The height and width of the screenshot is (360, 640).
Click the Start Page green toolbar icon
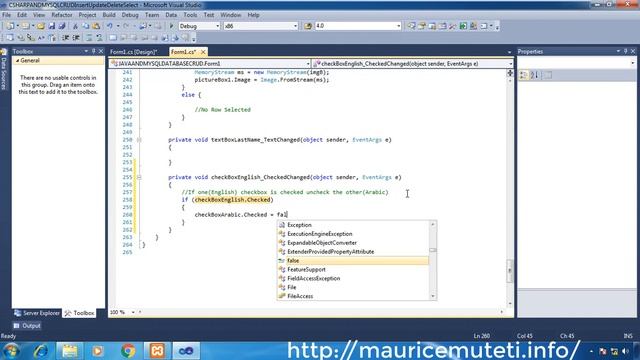463,26
